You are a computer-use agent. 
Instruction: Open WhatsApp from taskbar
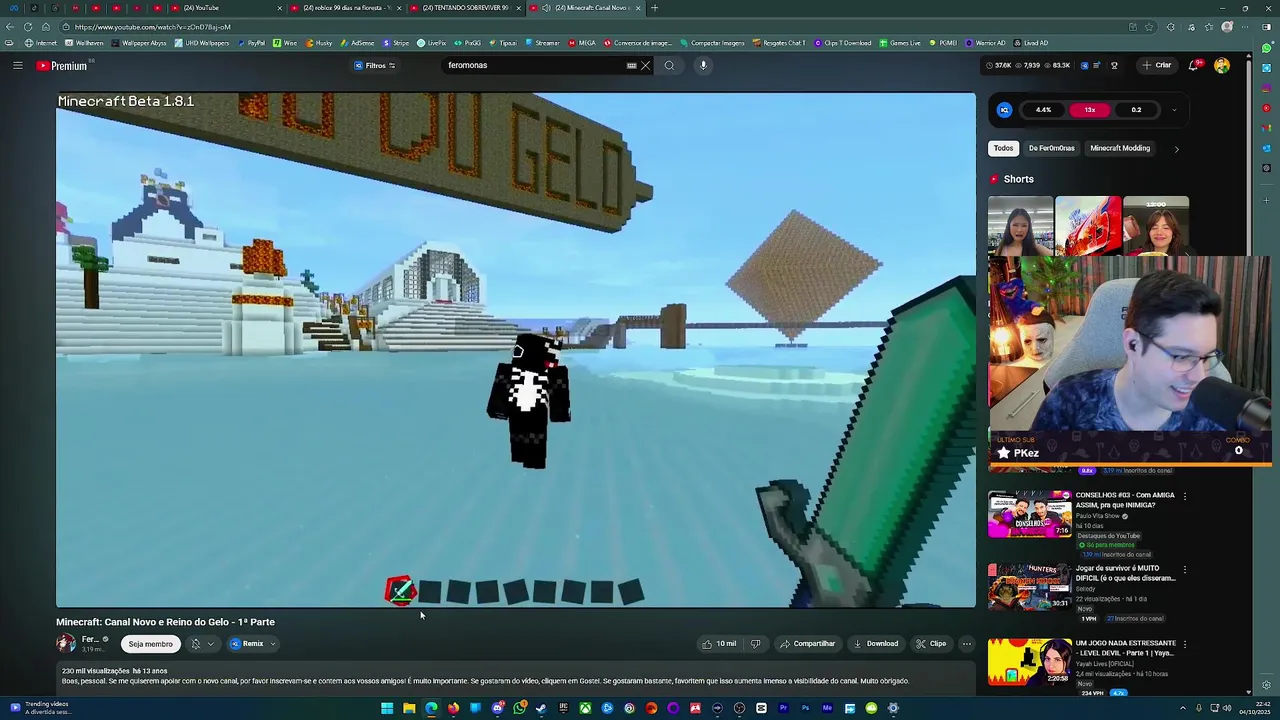(519, 709)
